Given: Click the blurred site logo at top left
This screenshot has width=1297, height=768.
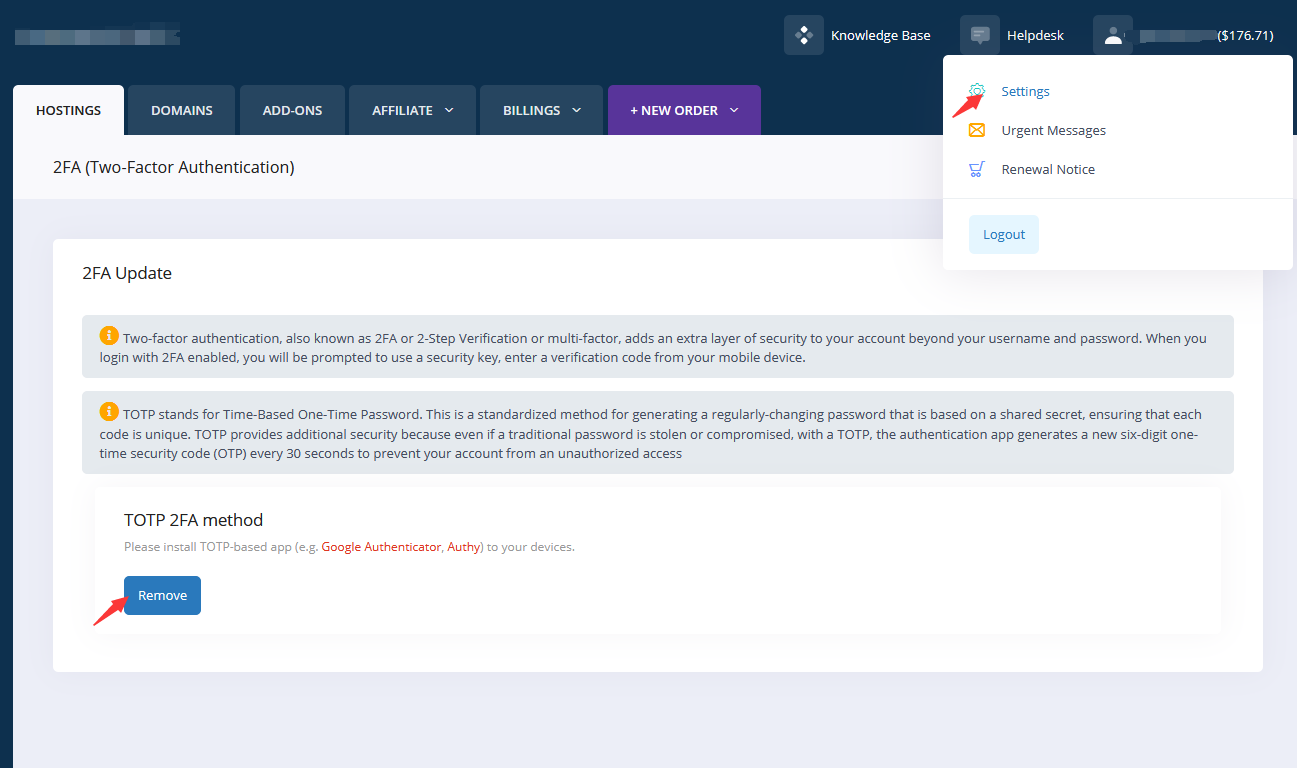Looking at the screenshot, I should 97,38.
